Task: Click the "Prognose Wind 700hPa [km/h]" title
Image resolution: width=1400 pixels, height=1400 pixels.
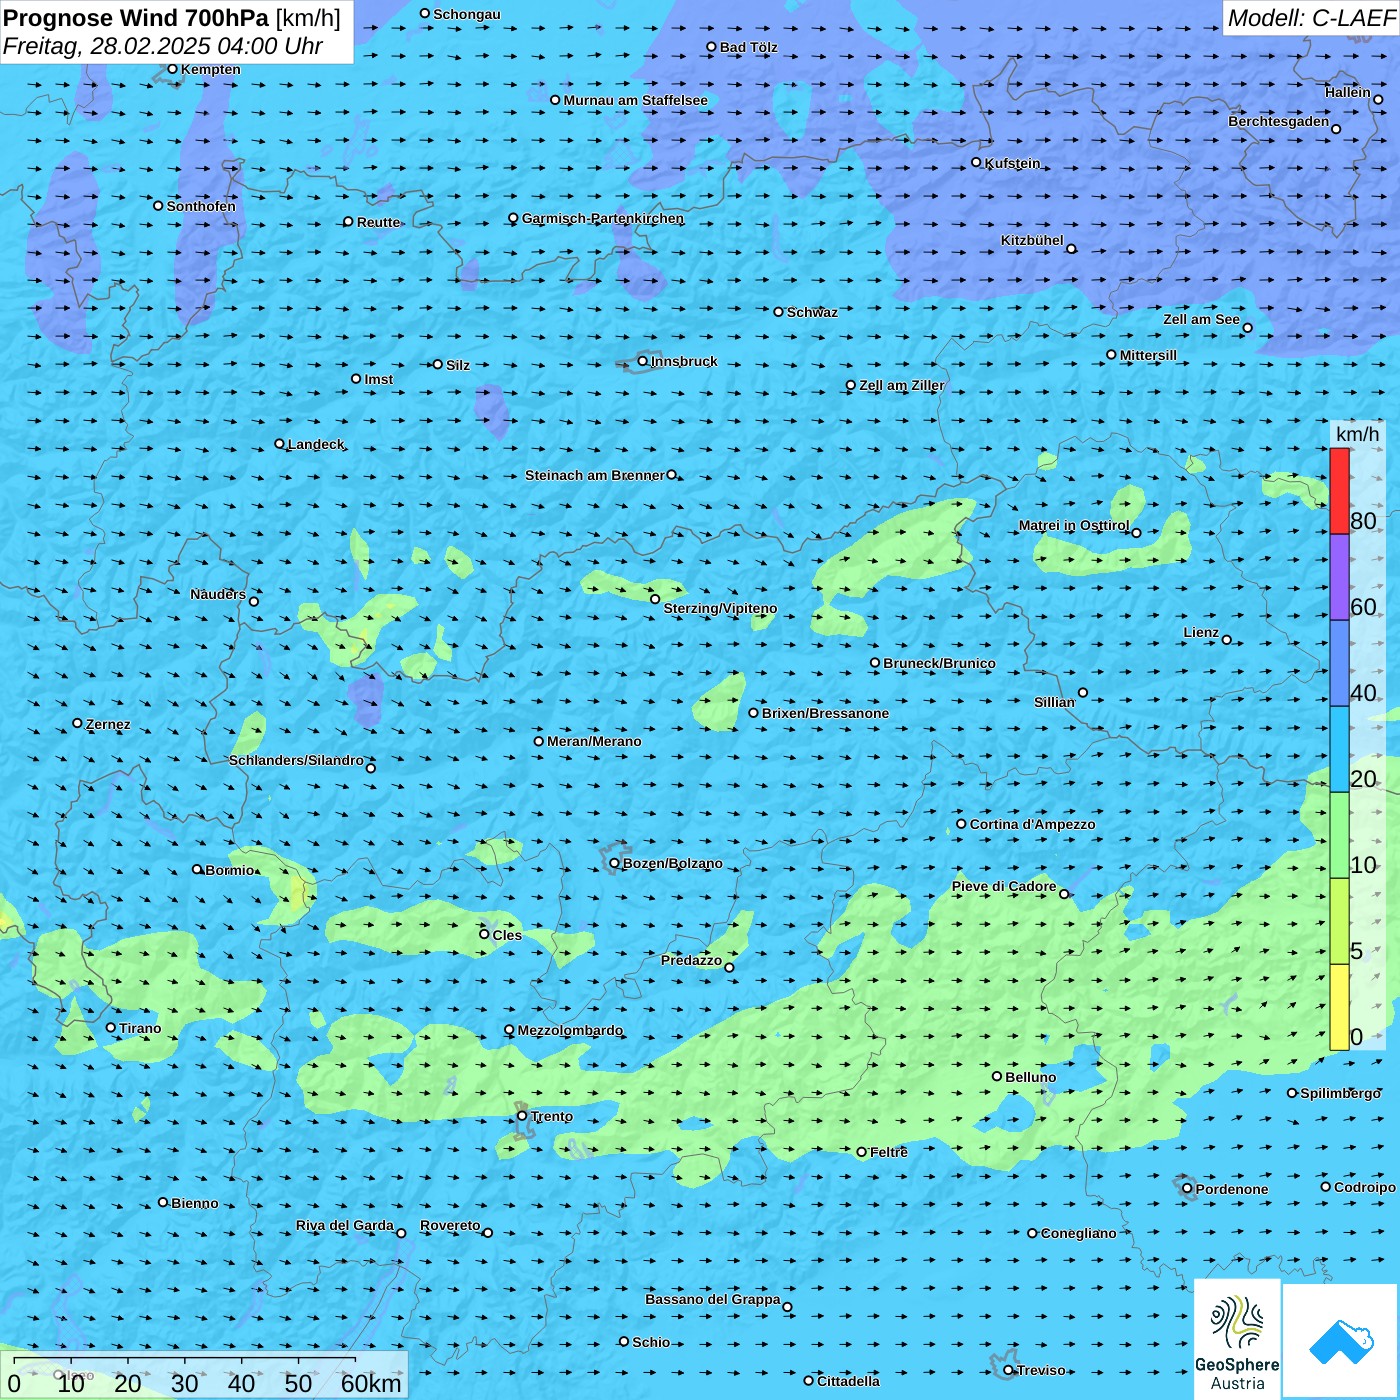Action: tap(172, 18)
